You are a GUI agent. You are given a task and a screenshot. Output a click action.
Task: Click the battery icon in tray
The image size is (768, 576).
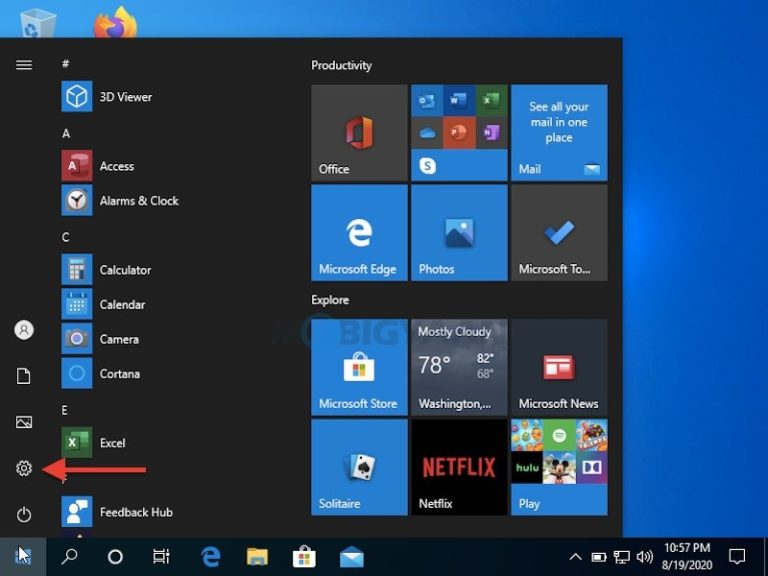pyautogui.click(x=599, y=557)
